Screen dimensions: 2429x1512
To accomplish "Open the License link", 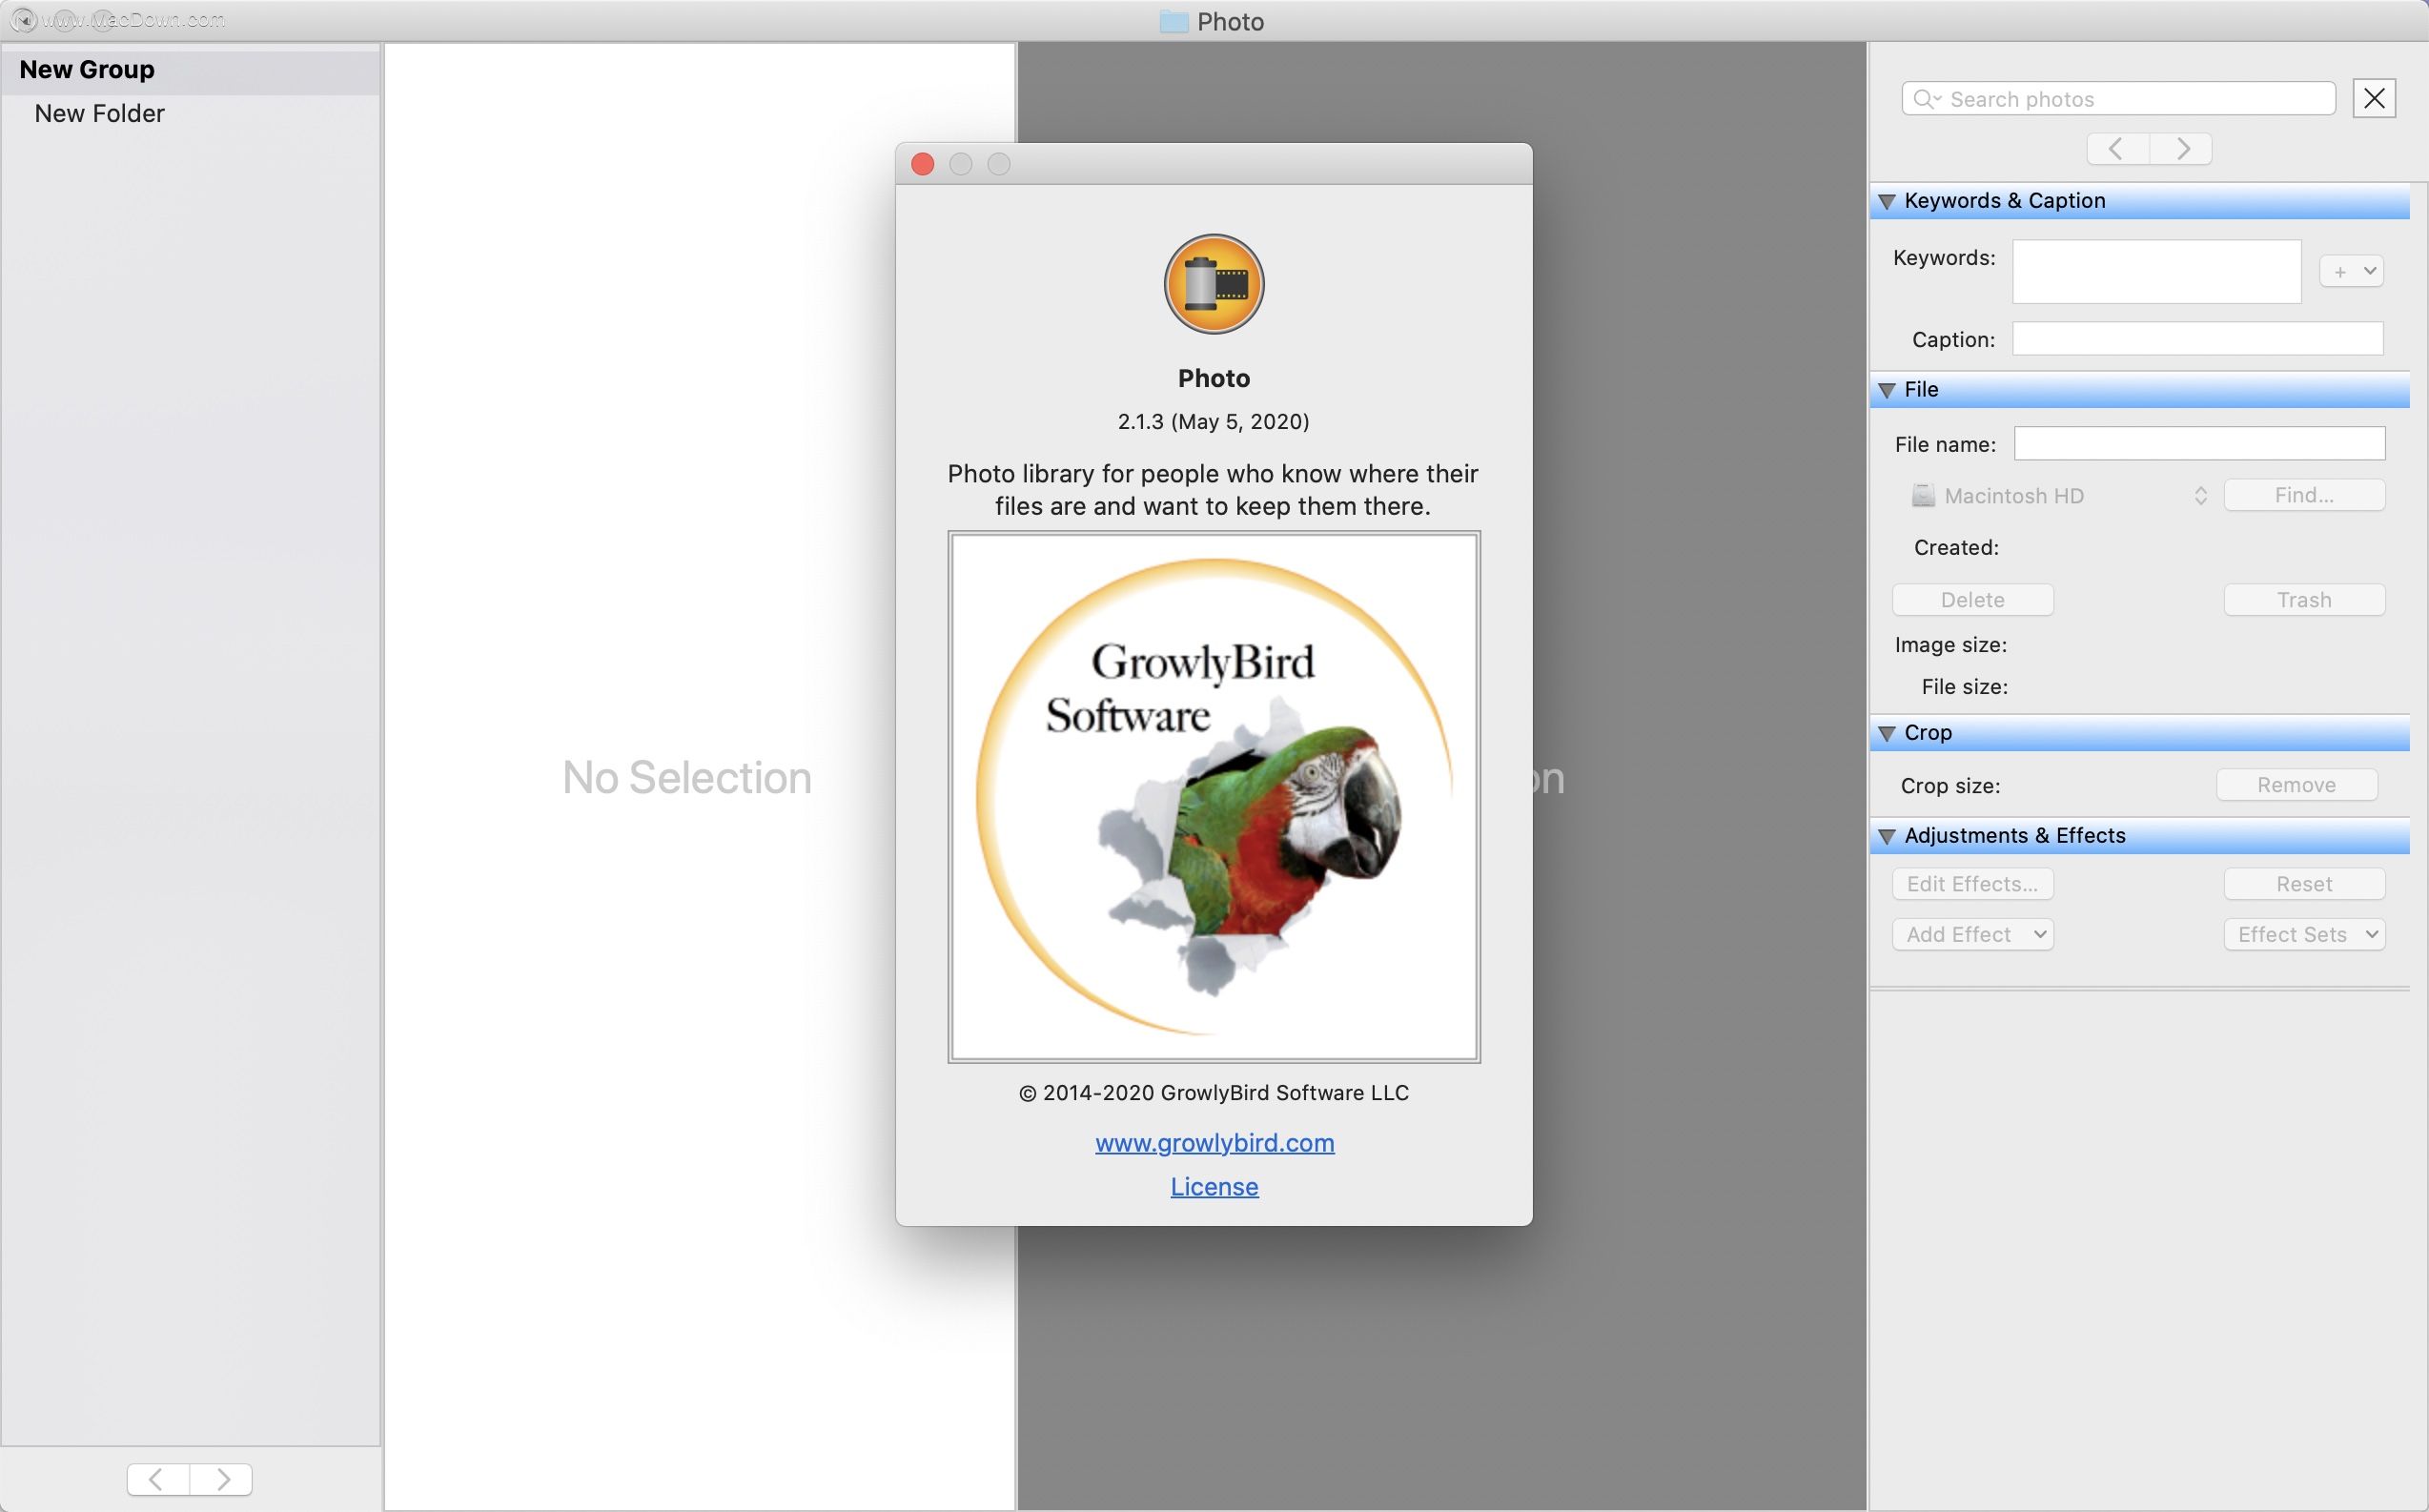I will (x=1214, y=1186).
